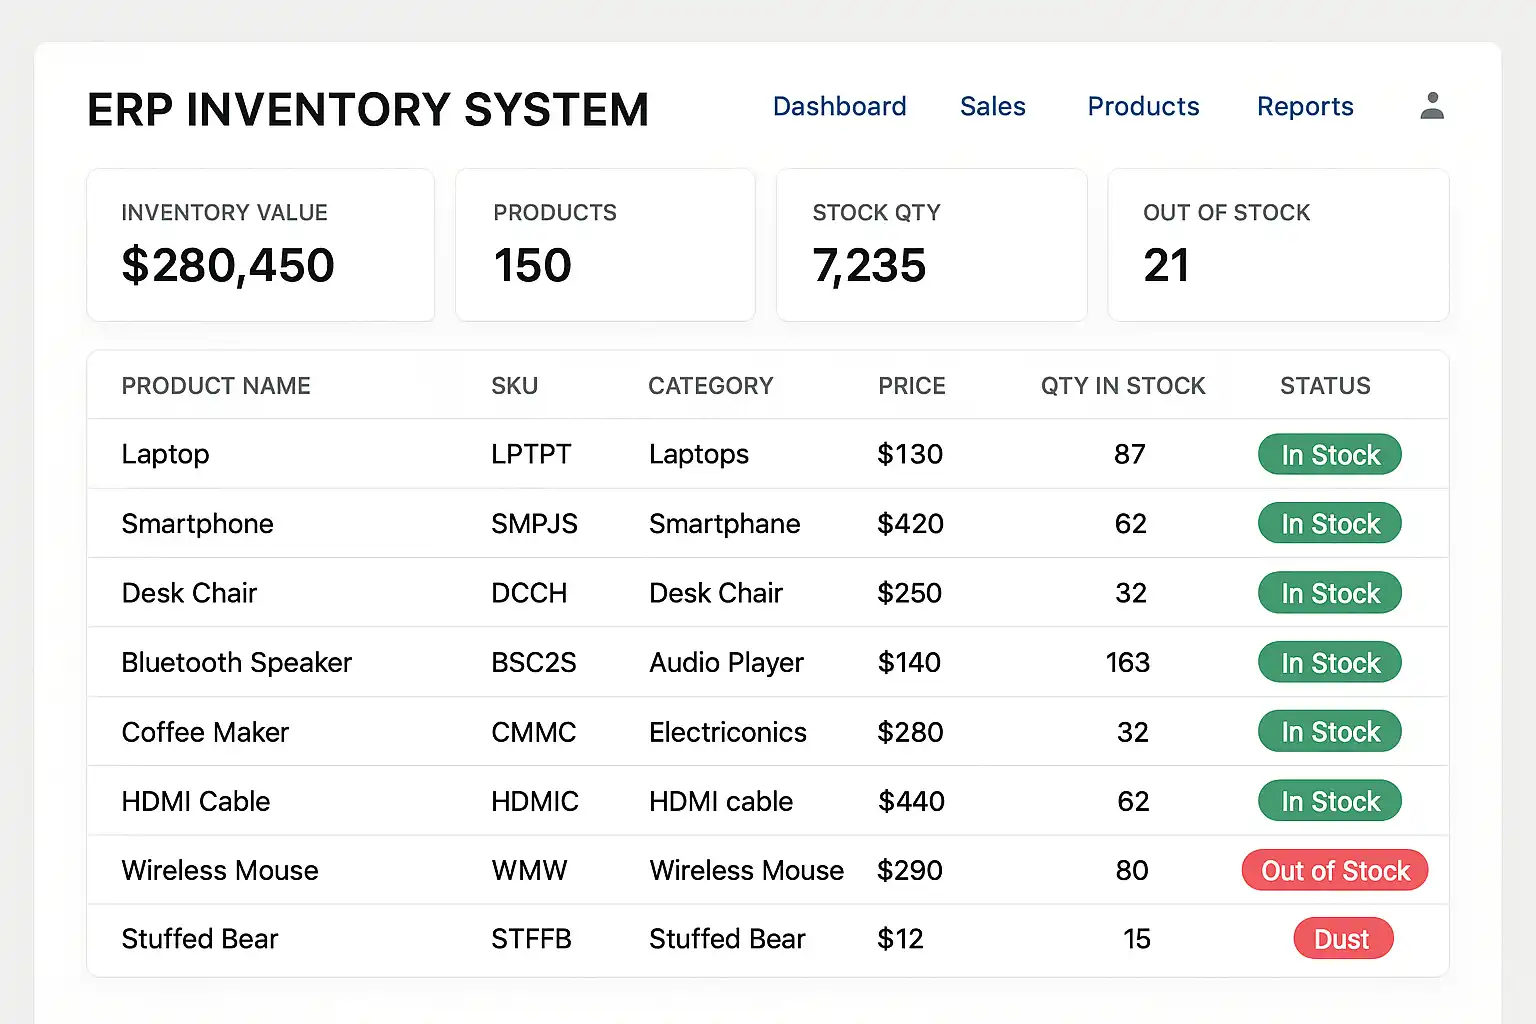Click the Status column header

[1325, 386]
